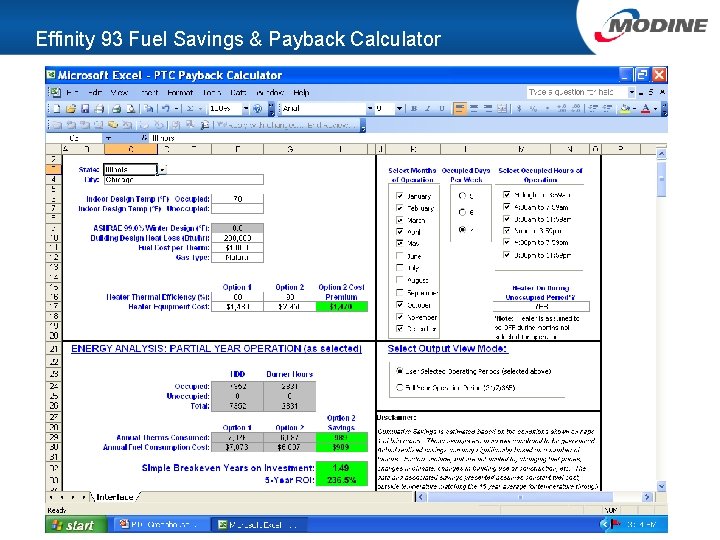
Task: Toggle Underline formatting
Action: tap(442, 109)
